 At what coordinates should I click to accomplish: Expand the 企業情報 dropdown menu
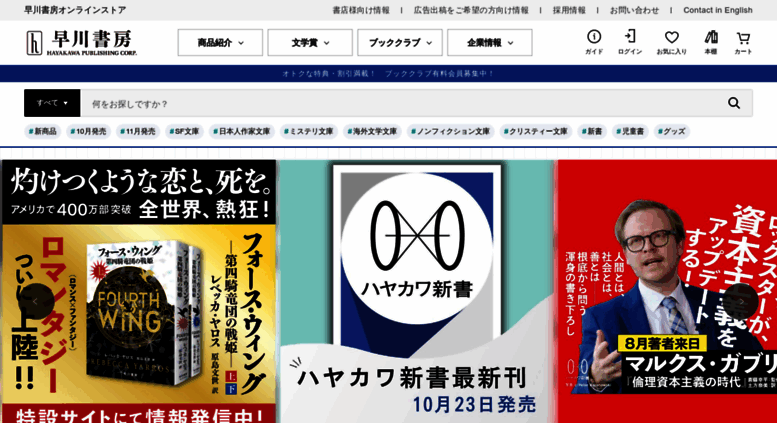[490, 43]
